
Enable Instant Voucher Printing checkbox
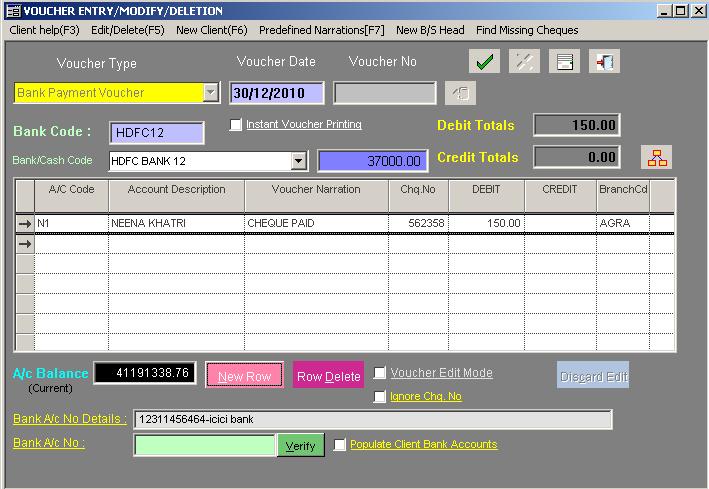(x=236, y=125)
